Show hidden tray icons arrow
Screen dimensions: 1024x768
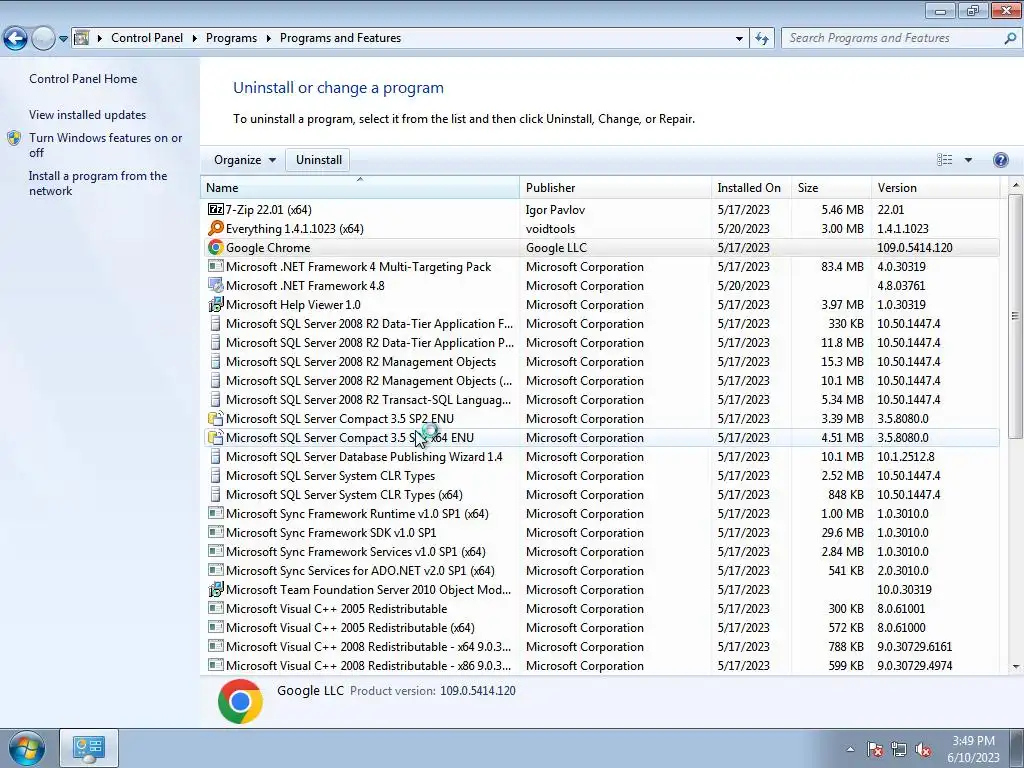point(850,749)
